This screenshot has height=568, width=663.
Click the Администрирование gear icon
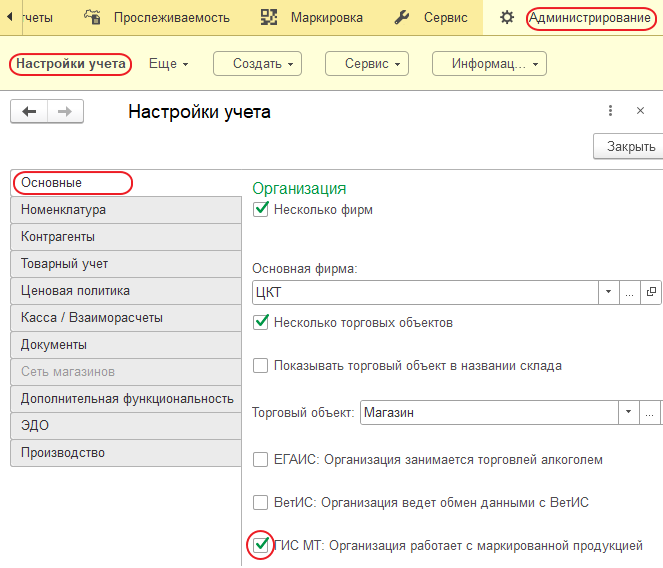pos(507,17)
